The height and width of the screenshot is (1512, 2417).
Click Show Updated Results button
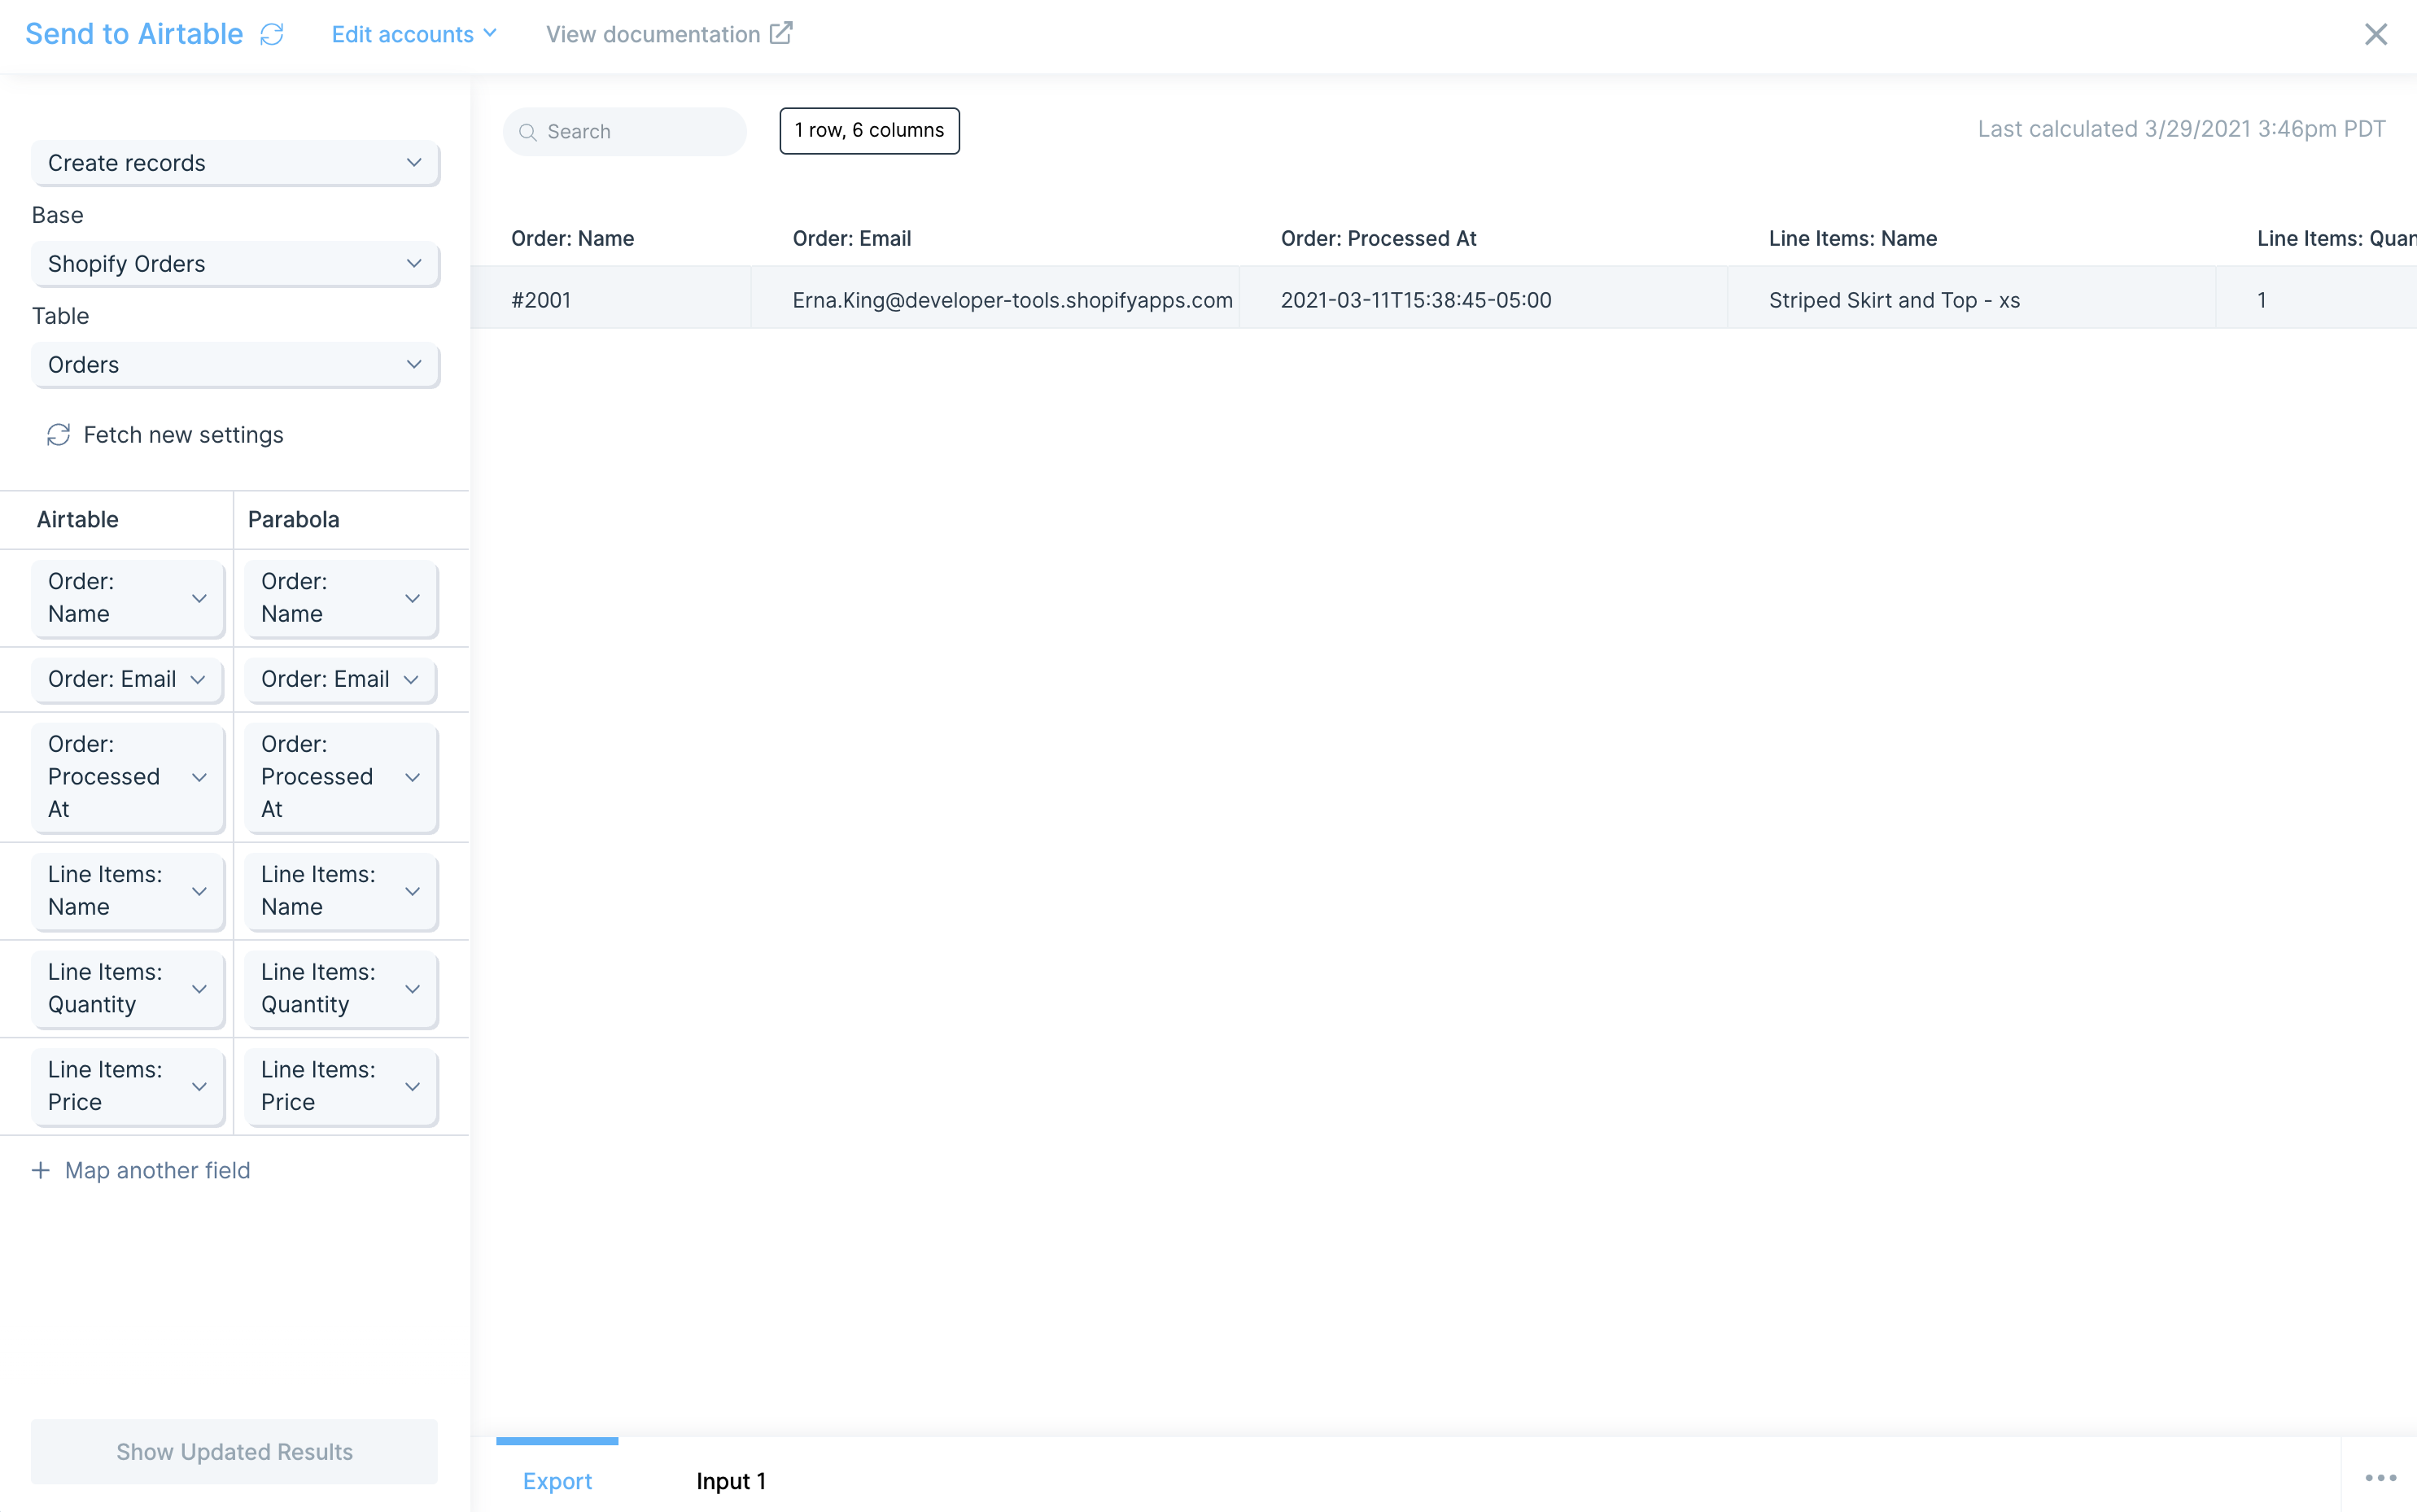point(234,1451)
